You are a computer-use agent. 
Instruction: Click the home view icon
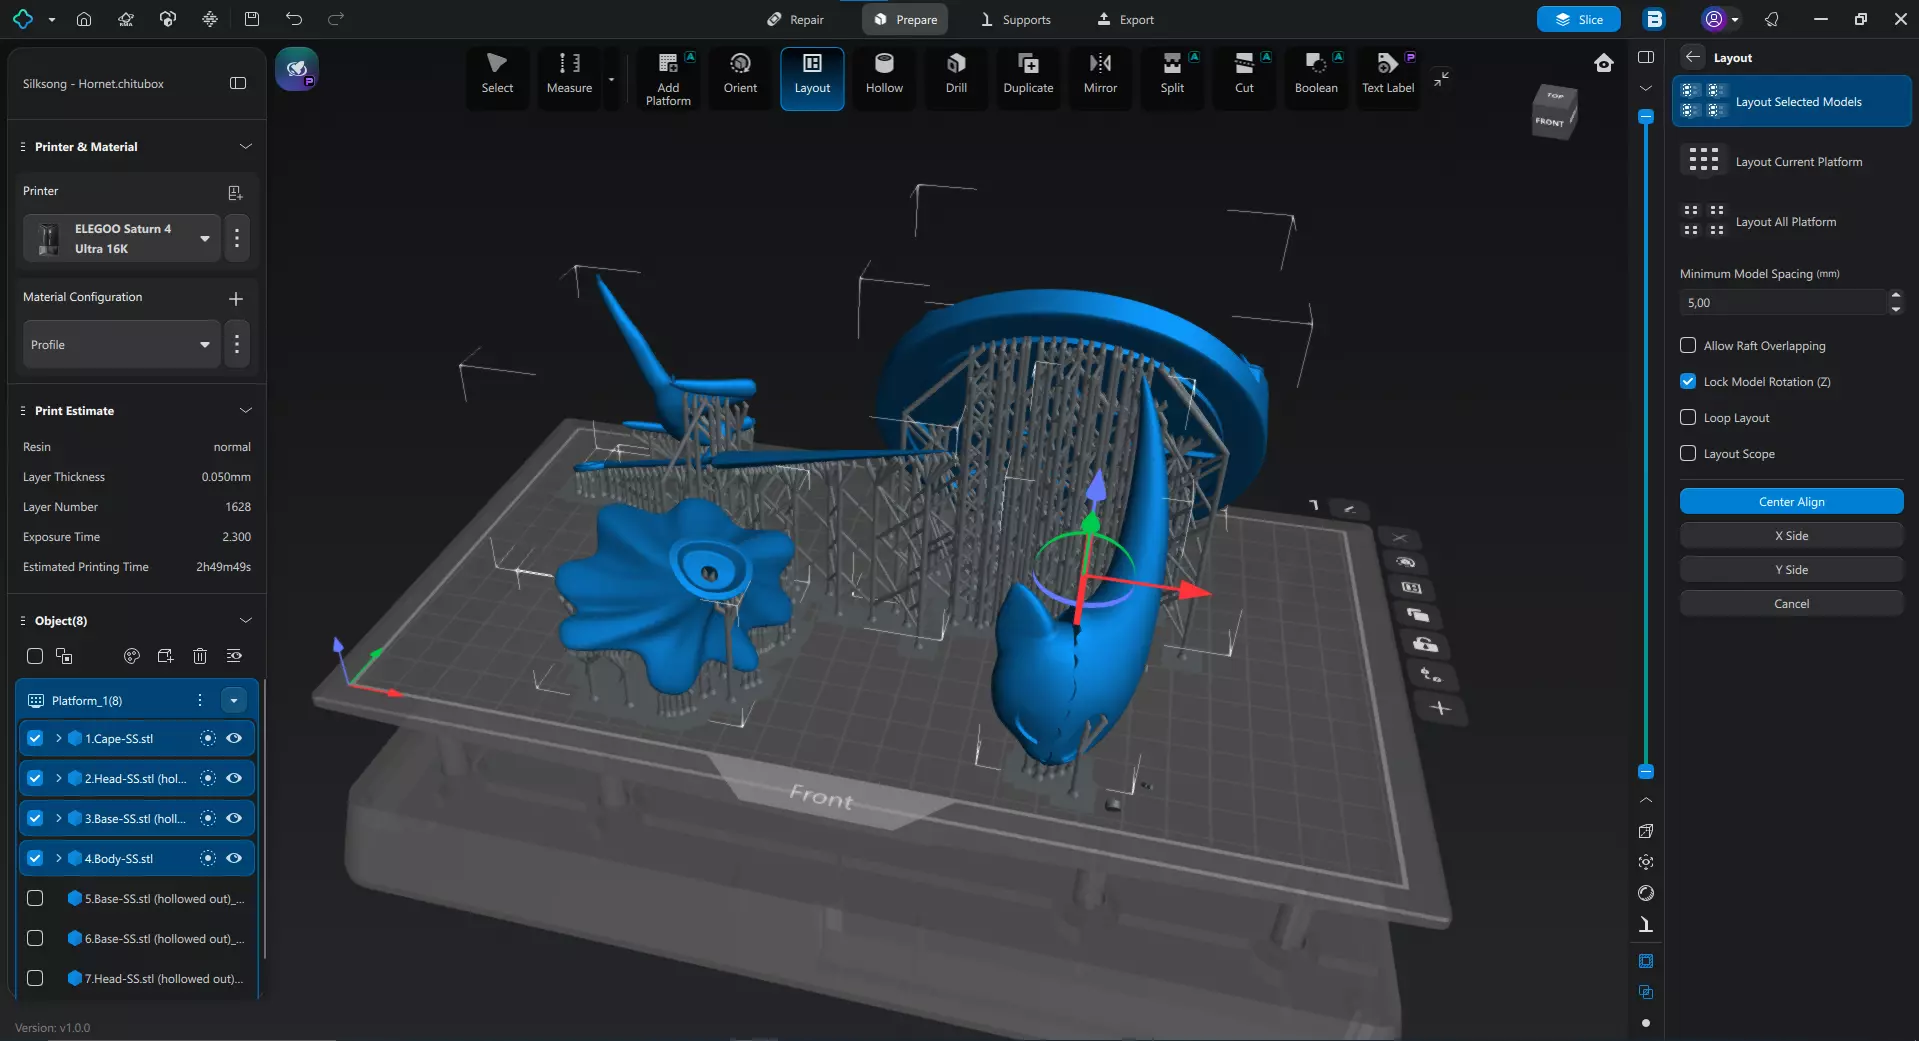(1604, 63)
